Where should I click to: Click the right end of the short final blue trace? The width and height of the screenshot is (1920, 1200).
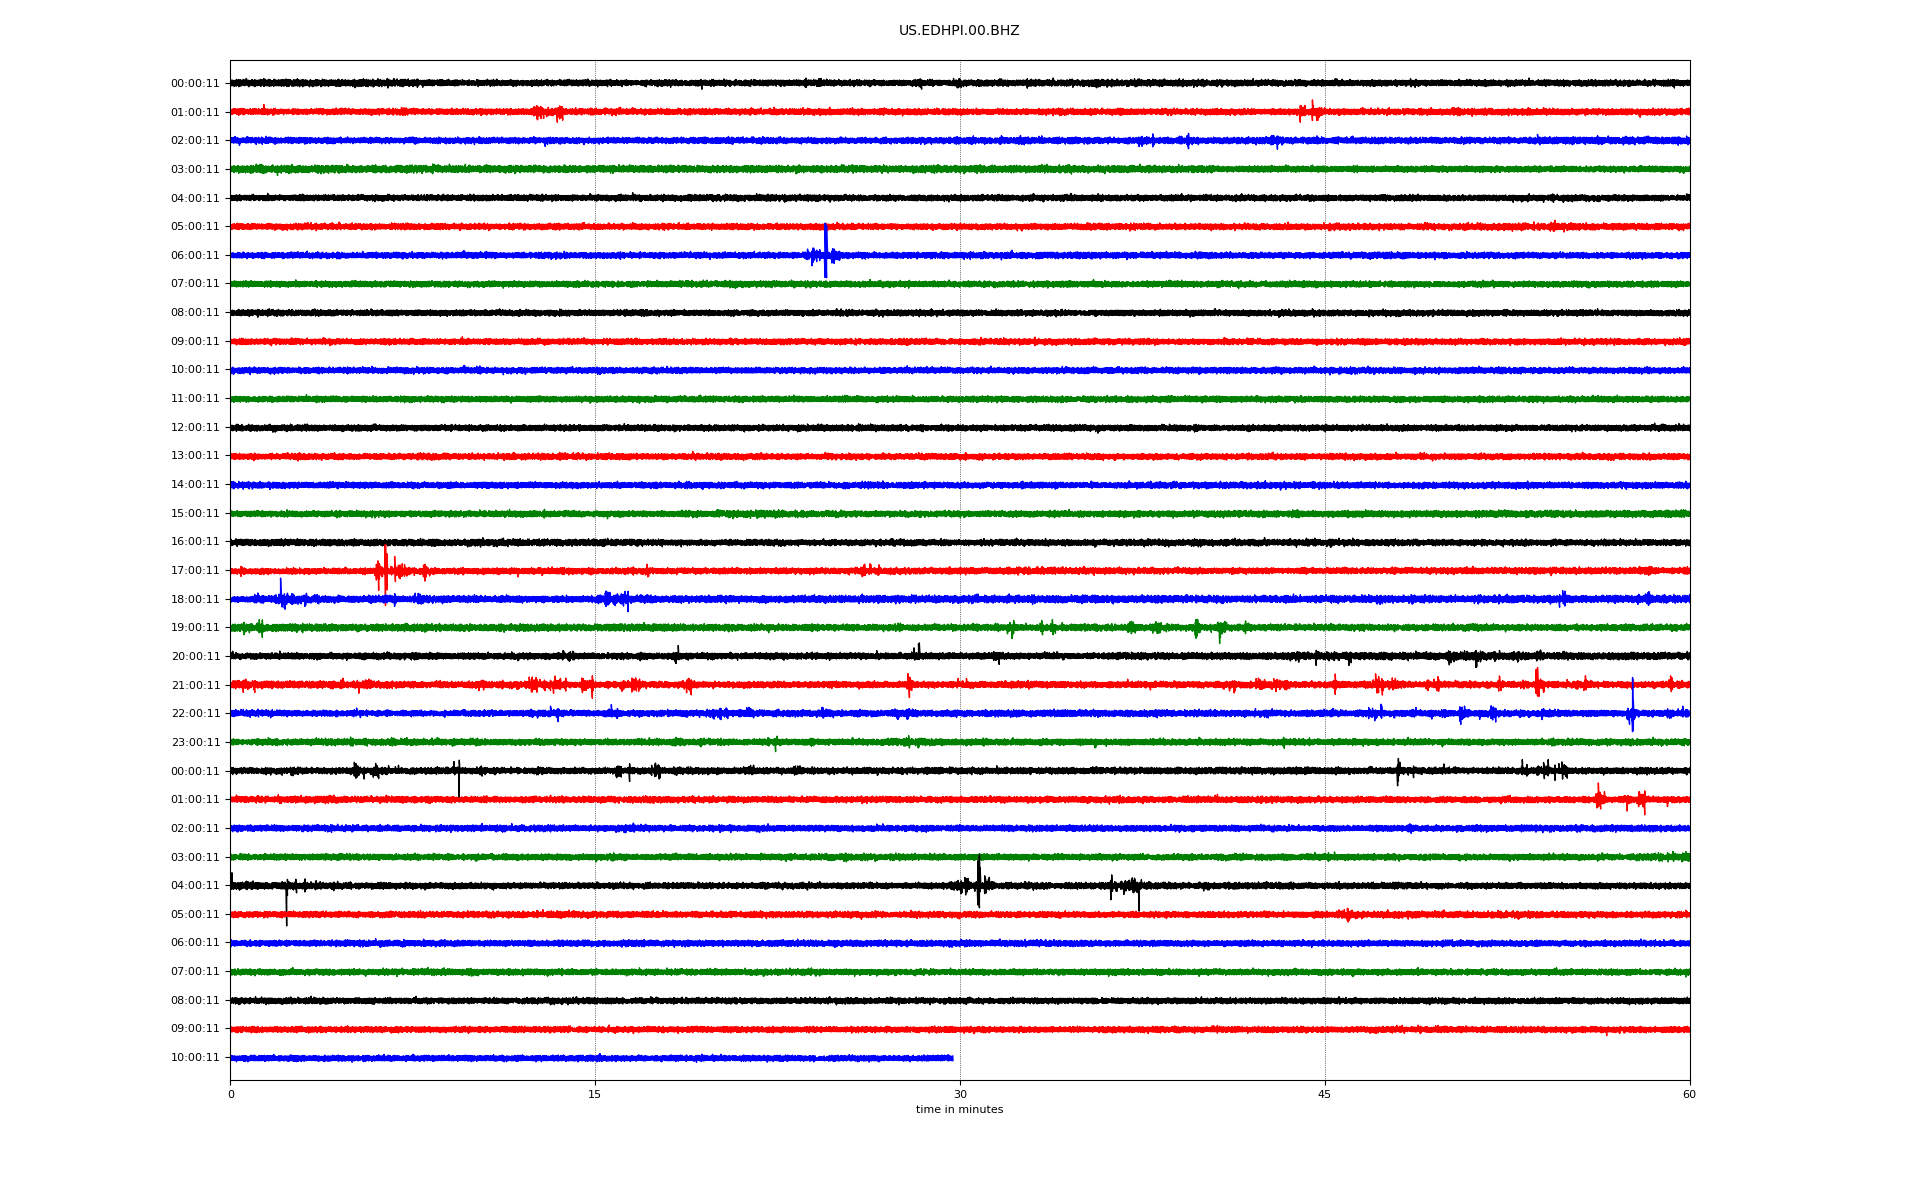click(951, 1058)
